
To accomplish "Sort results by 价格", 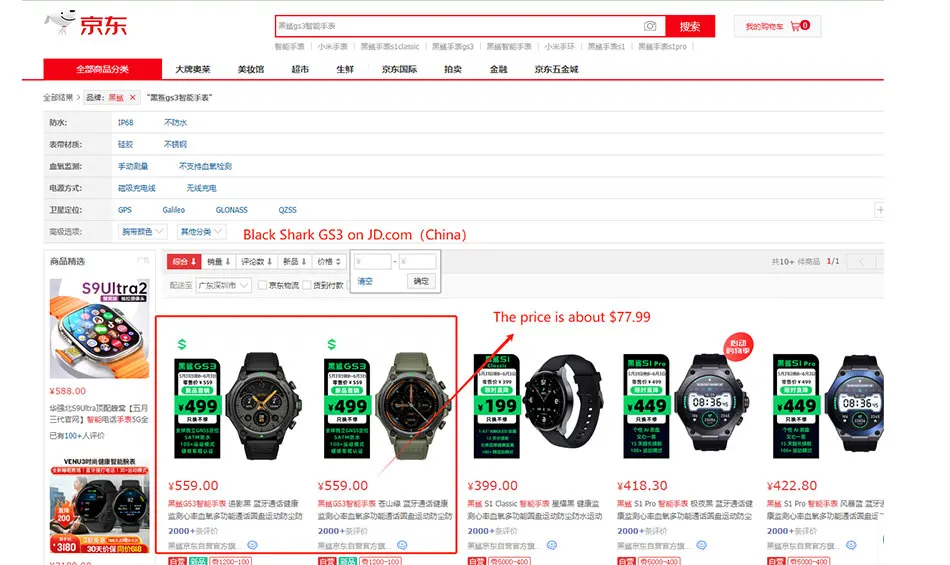I will (x=330, y=262).
